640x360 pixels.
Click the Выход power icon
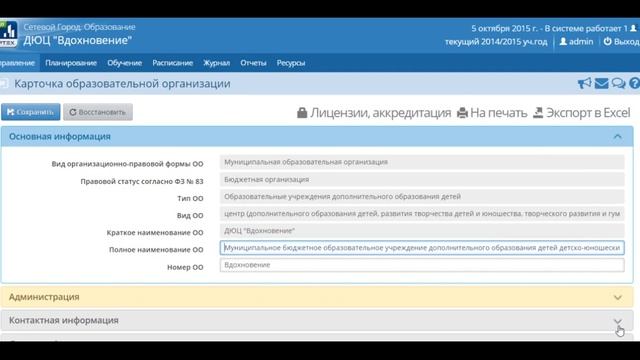(607, 41)
